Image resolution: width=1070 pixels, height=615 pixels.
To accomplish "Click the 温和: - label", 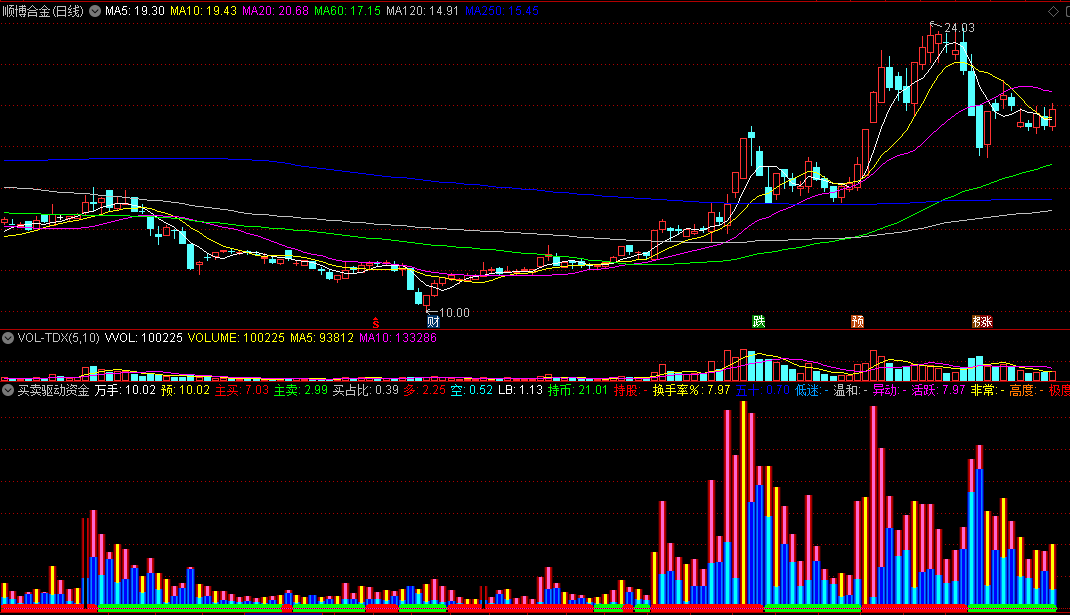I will click(x=850, y=390).
